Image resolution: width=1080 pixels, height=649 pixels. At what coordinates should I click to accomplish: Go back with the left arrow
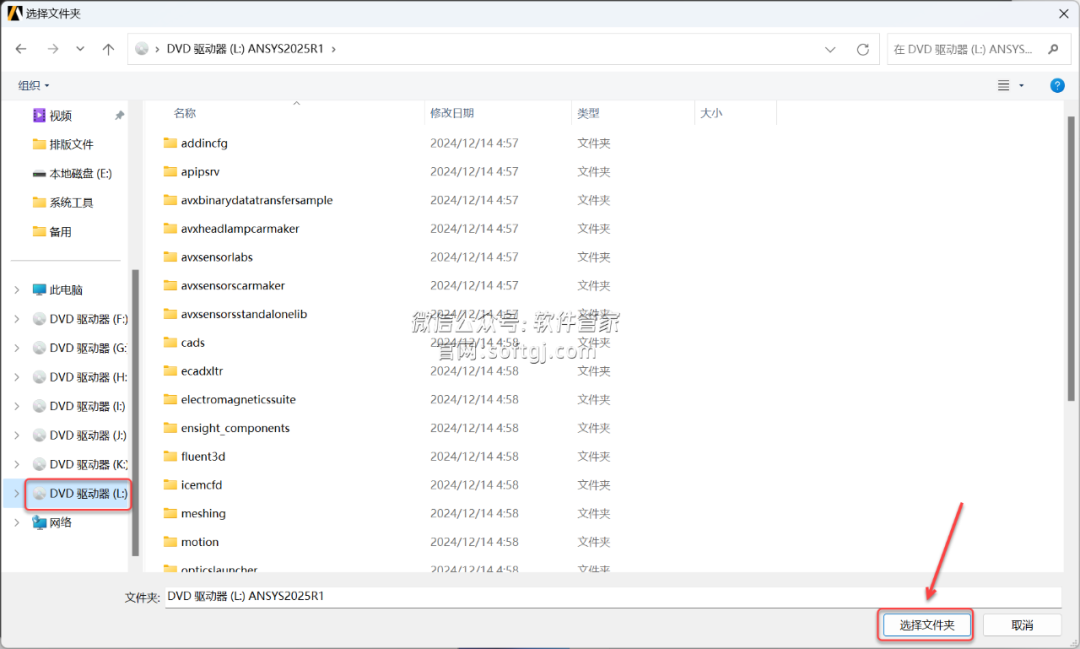pos(21,49)
